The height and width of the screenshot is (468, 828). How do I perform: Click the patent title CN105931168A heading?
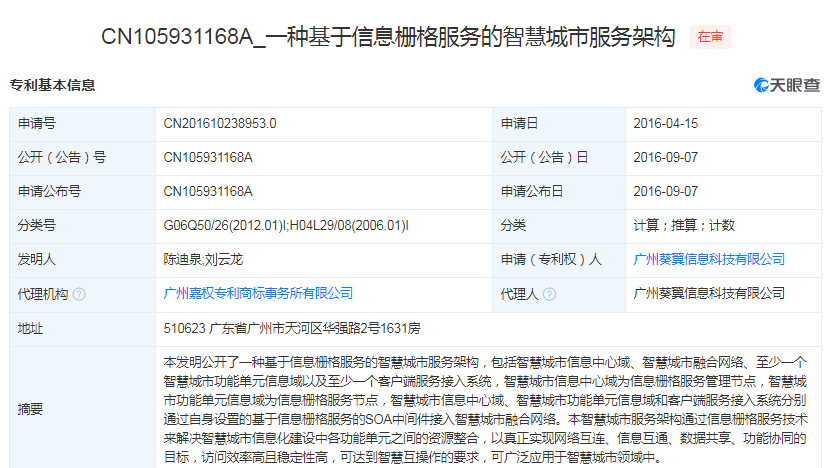(388, 37)
